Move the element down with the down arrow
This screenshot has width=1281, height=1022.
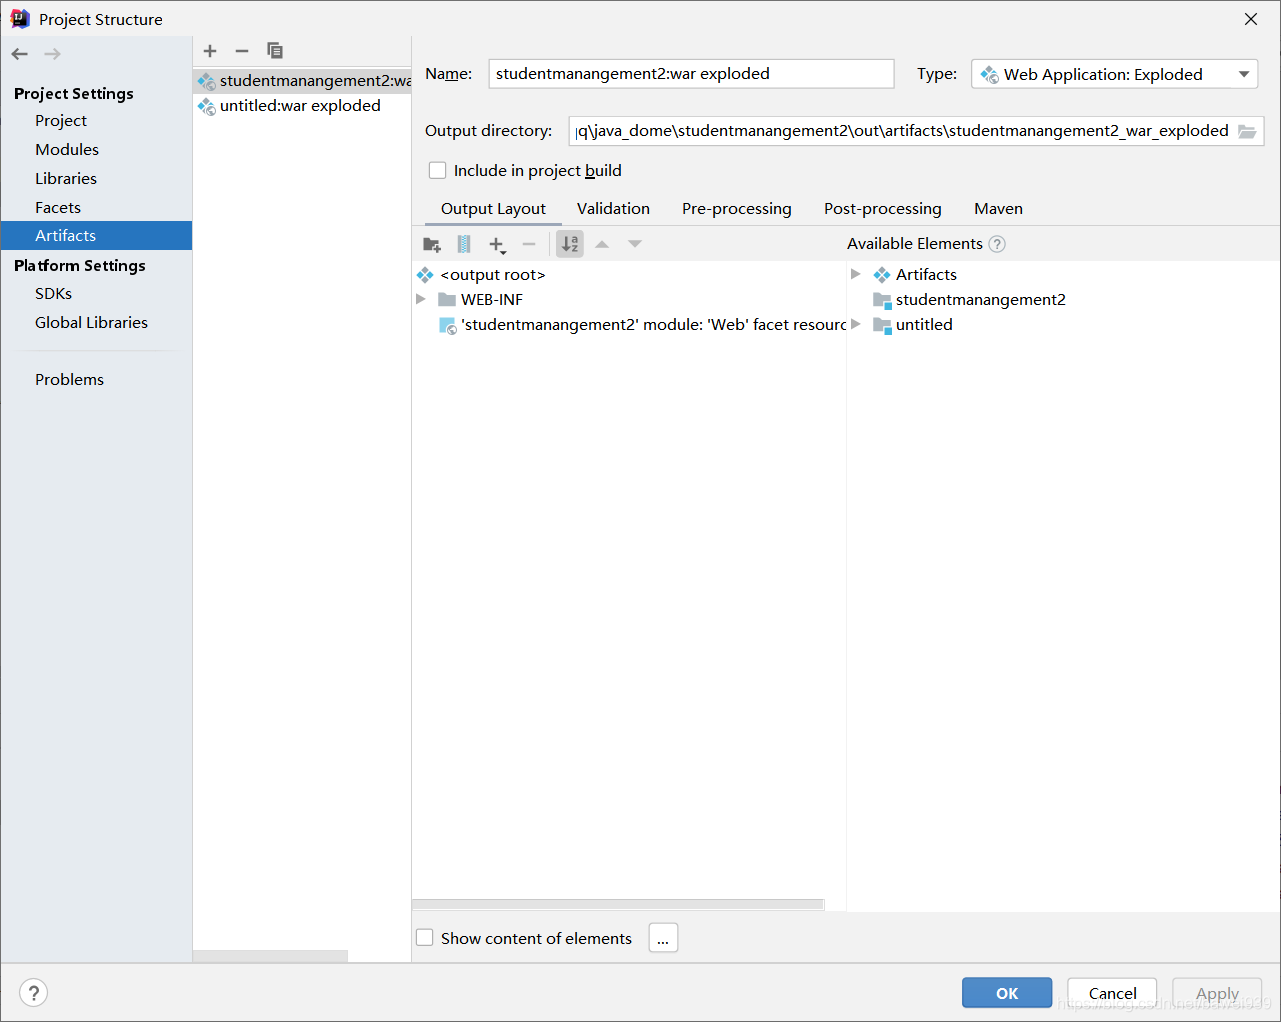(x=635, y=244)
